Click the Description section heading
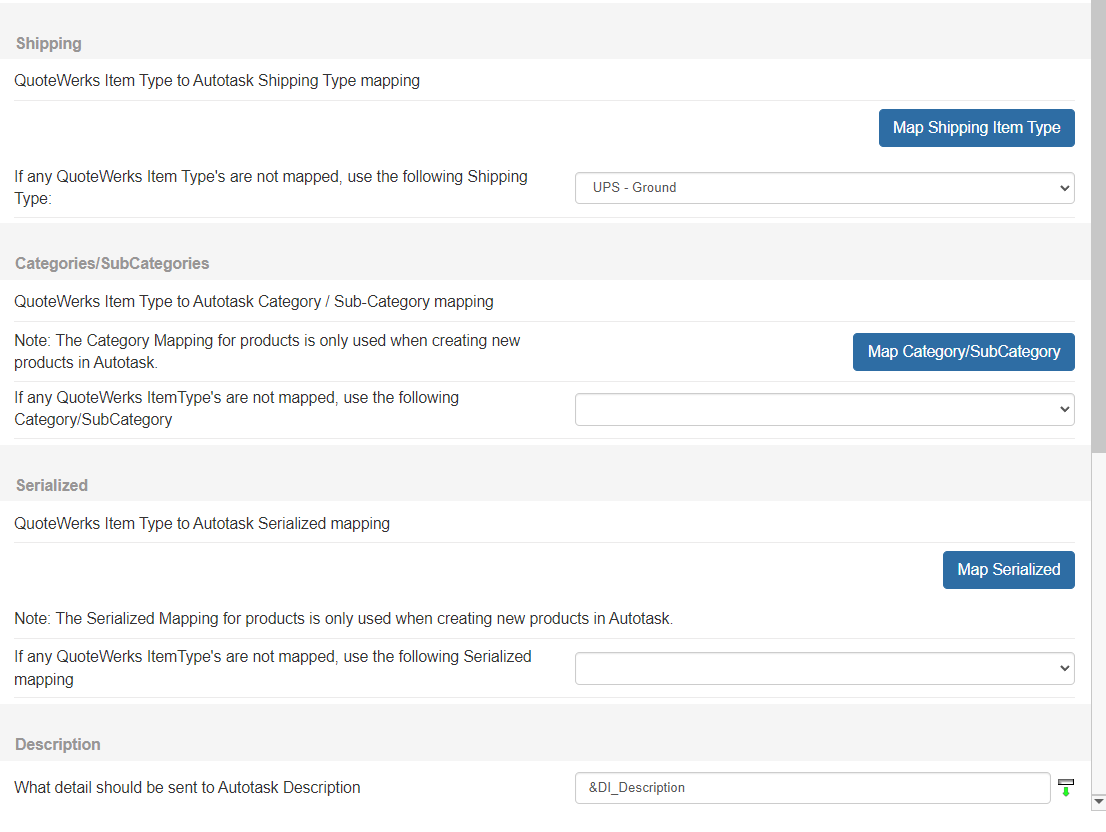 click(x=58, y=745)
